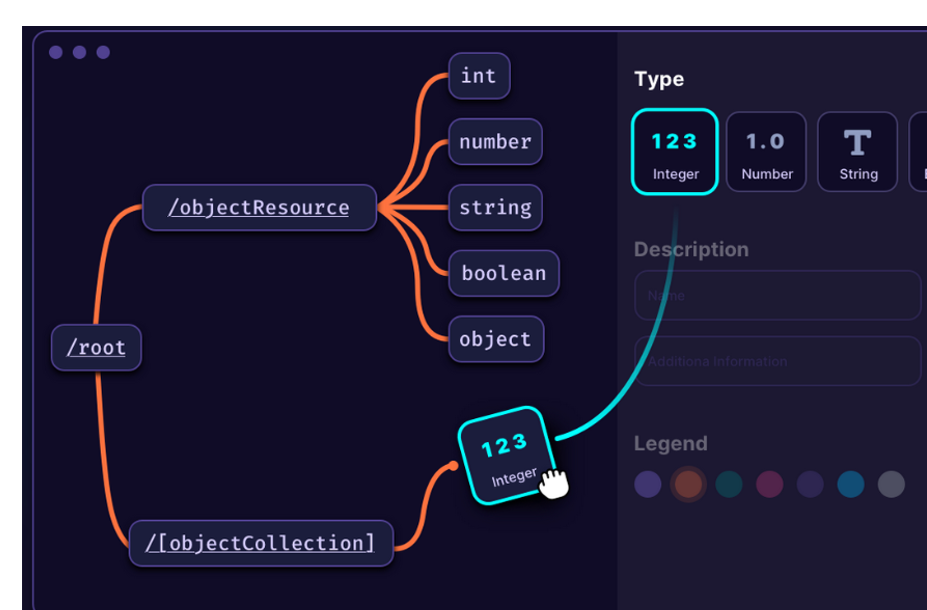This screenshot has width=927, height=610.
Task: Click the dragged "123 Integer" node on canvas
Action: pyautogui.click(x=505, y=455)
